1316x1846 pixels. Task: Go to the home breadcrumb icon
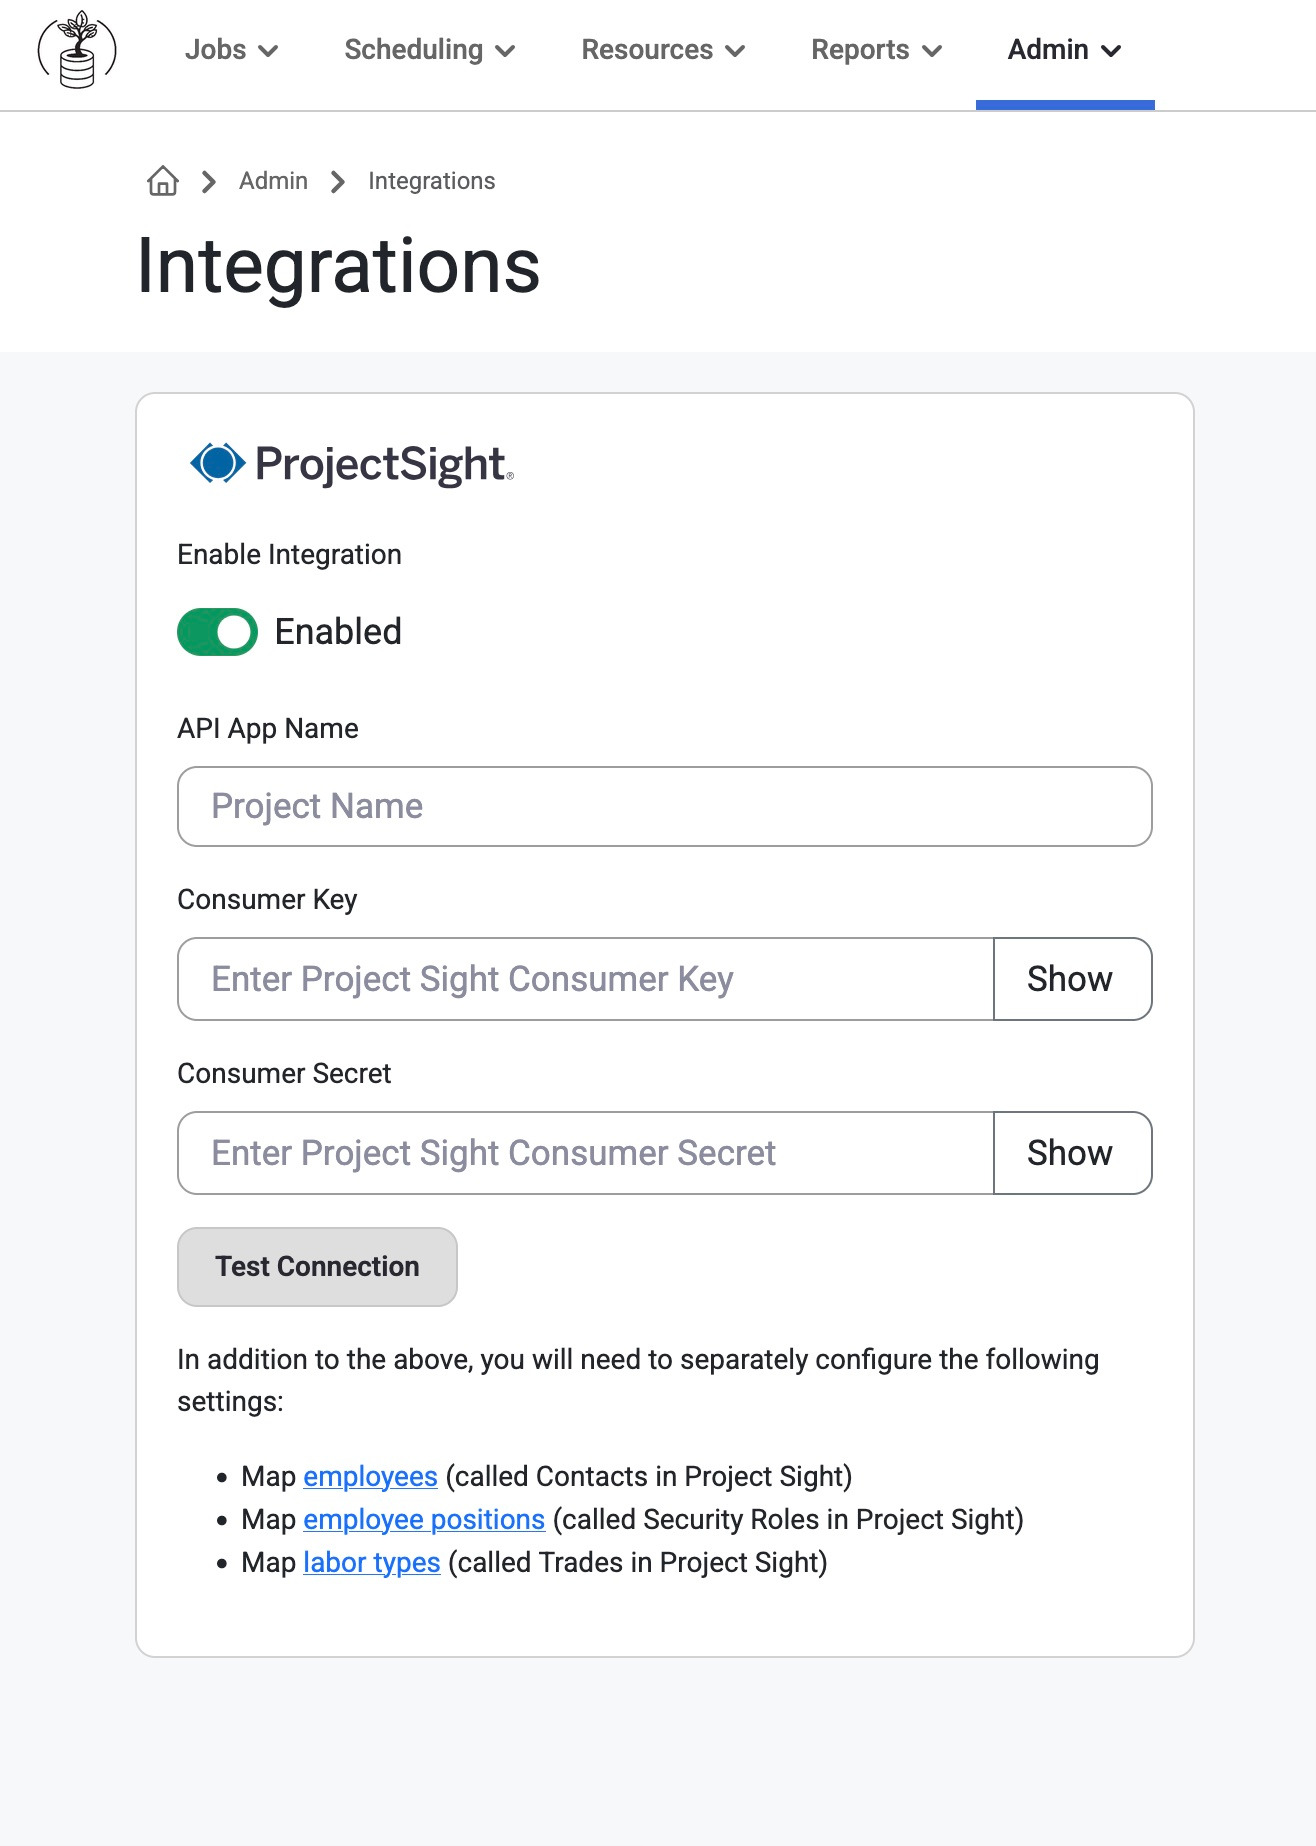pos(163,181)
